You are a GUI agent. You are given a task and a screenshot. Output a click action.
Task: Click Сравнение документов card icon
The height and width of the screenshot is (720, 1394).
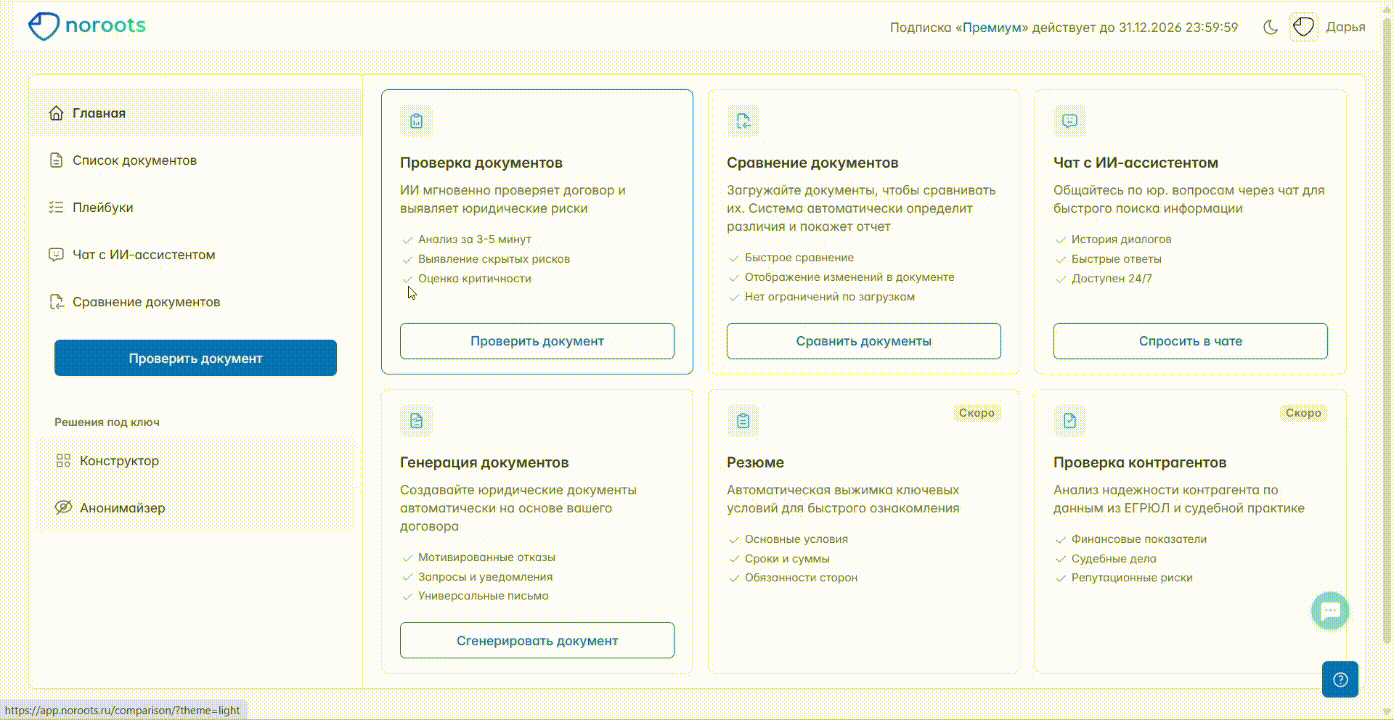point(743,121)
